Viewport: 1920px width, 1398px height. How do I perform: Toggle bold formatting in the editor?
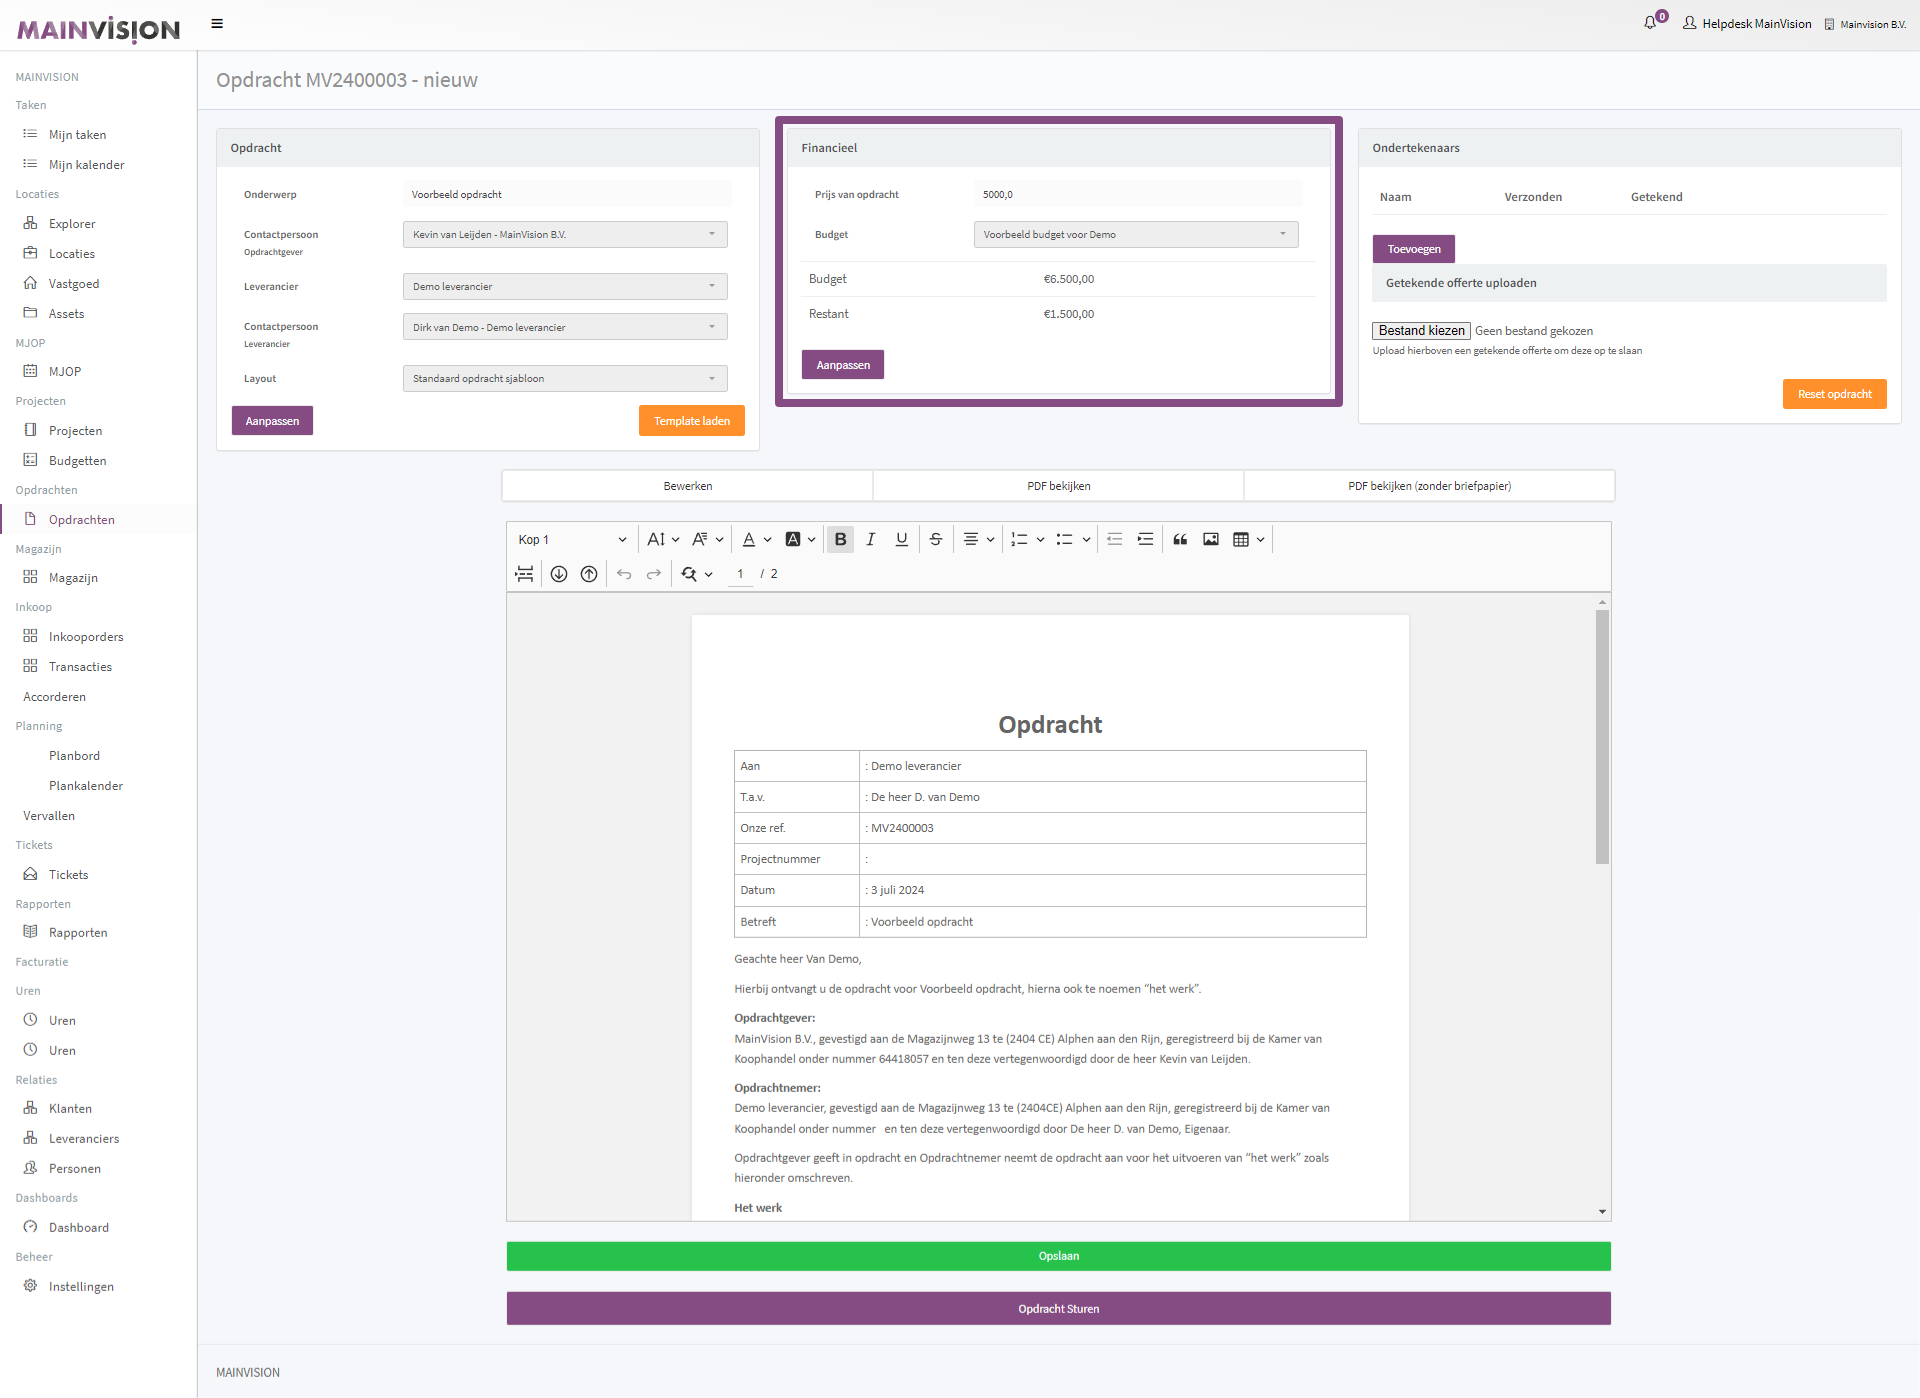tap(840, 539)
